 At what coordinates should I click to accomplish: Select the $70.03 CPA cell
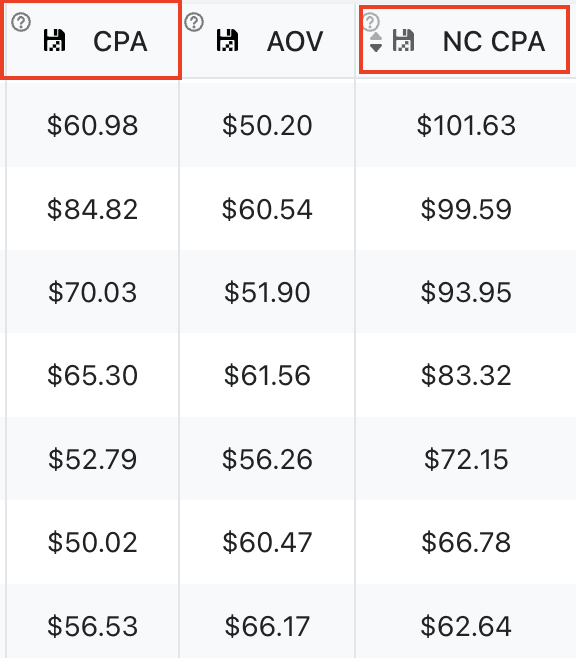tap(92, 292)
